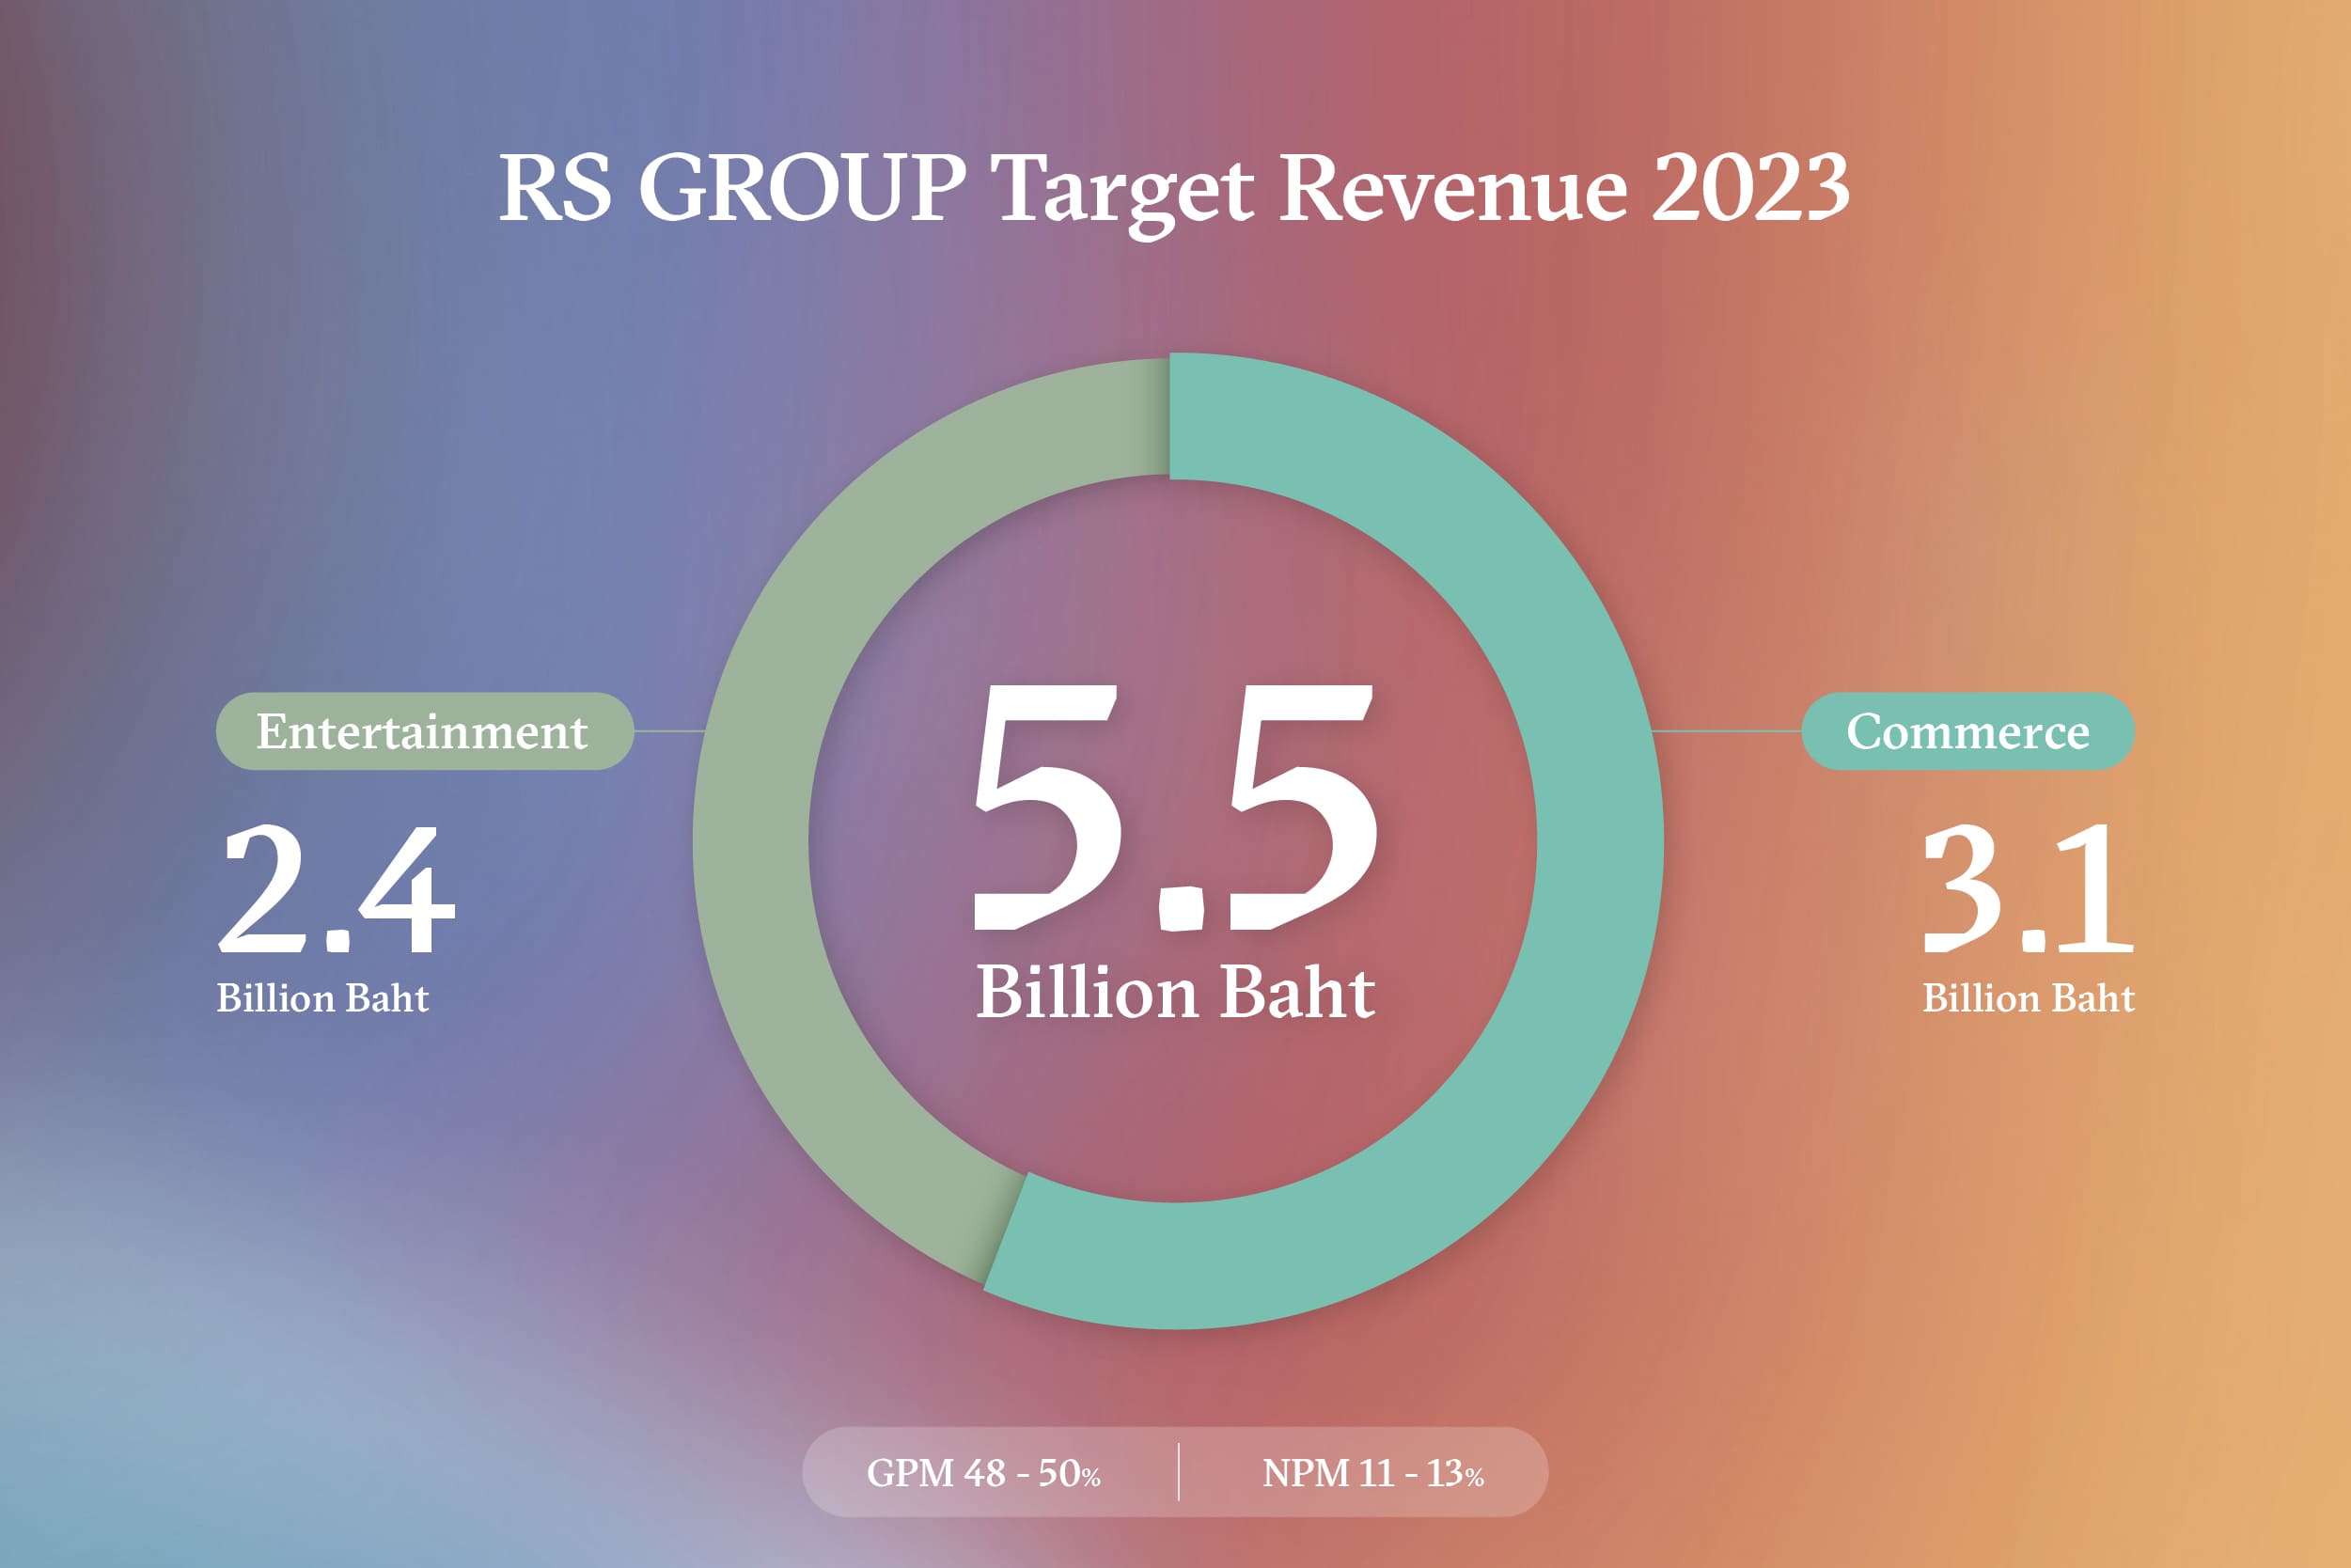Click the word Revenue in the title

(x=1452, y=188)
